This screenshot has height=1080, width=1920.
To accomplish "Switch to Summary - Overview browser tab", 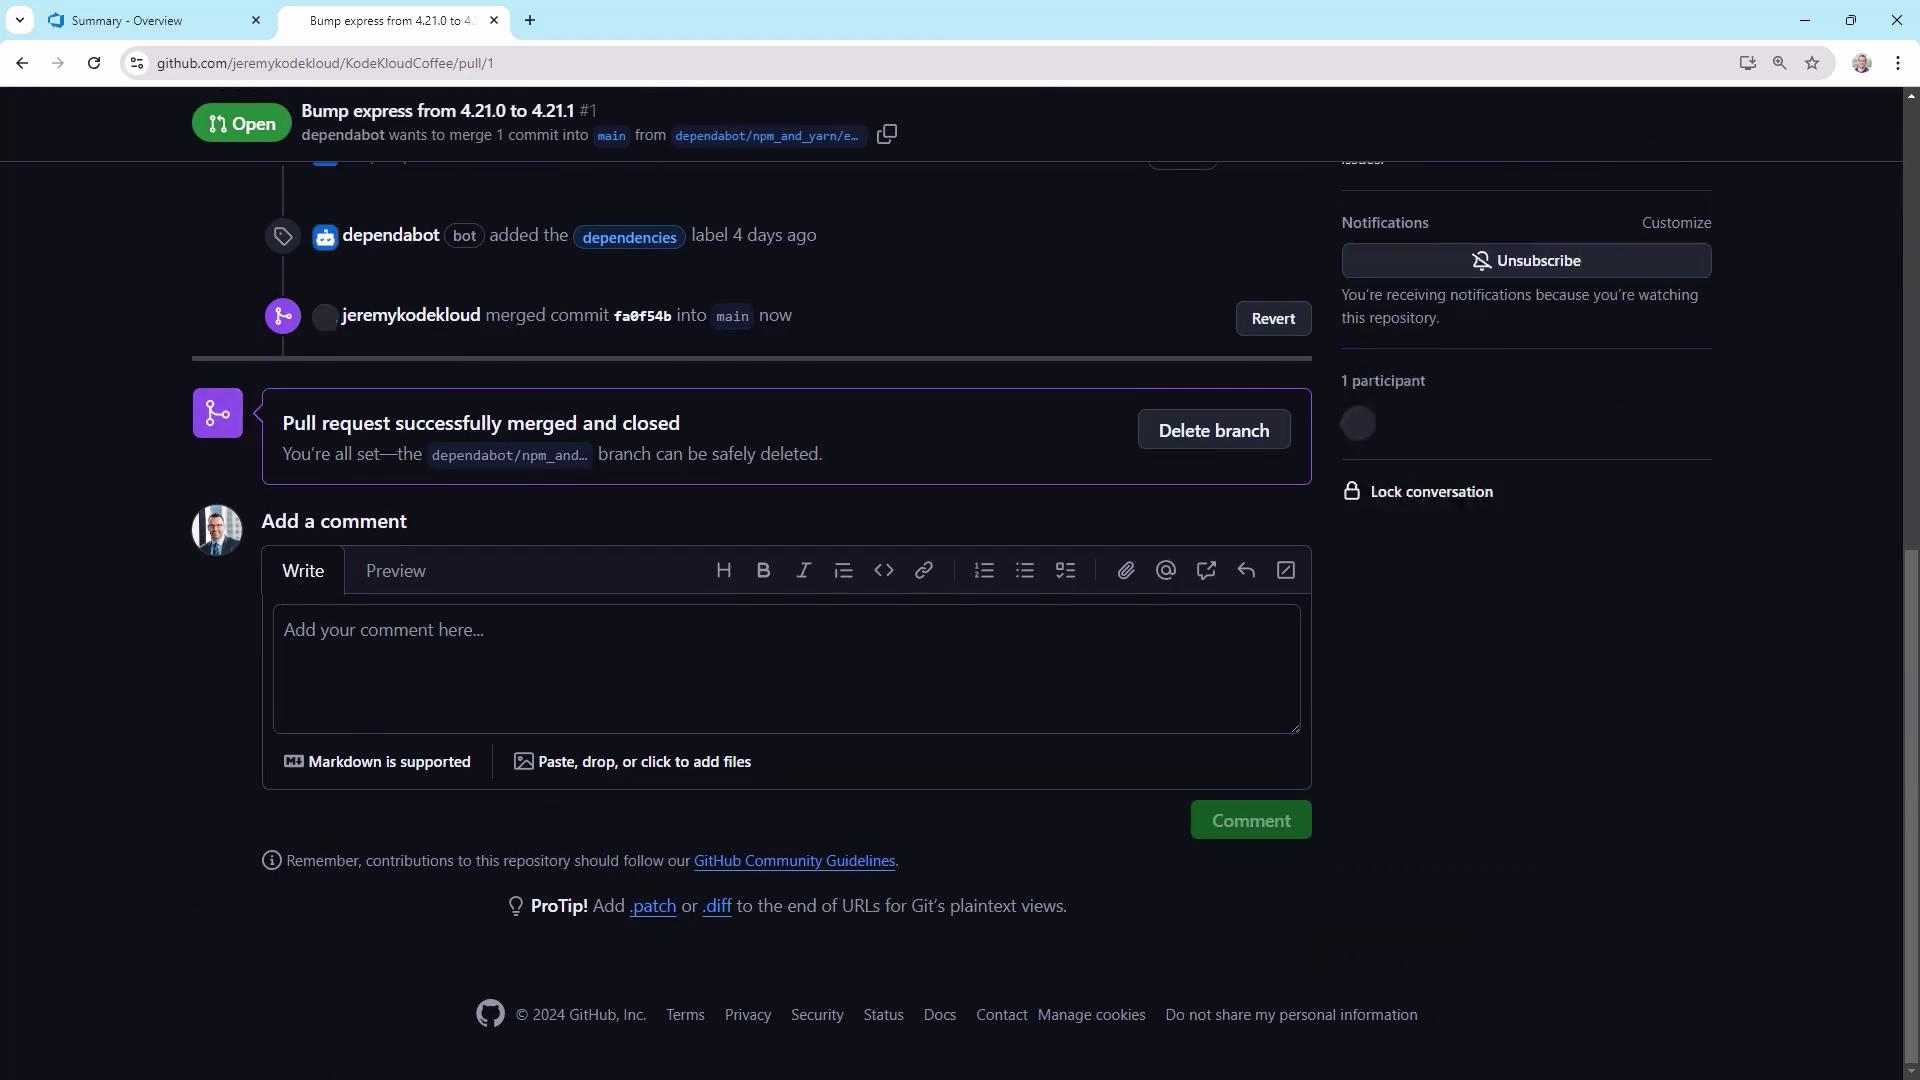I will point(127,20).
